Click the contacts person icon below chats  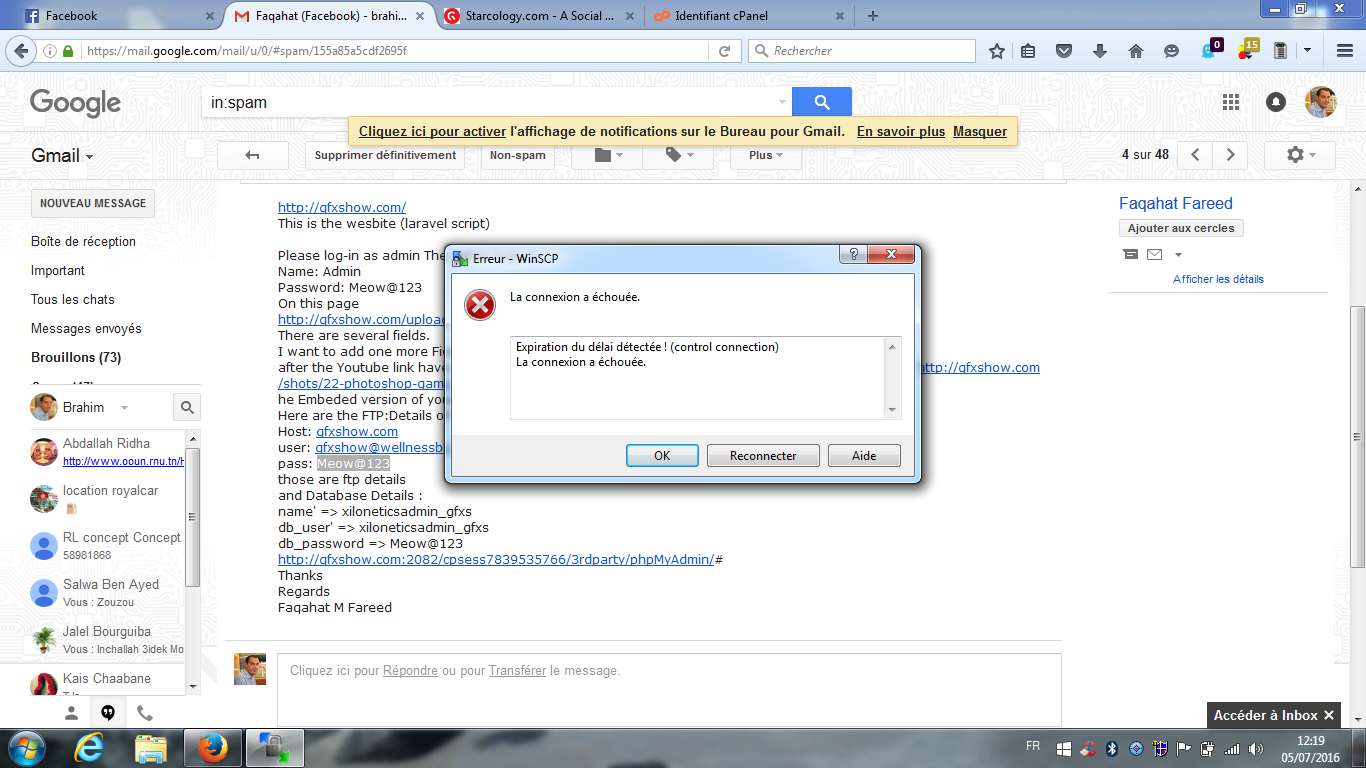[x=71, y=713]
